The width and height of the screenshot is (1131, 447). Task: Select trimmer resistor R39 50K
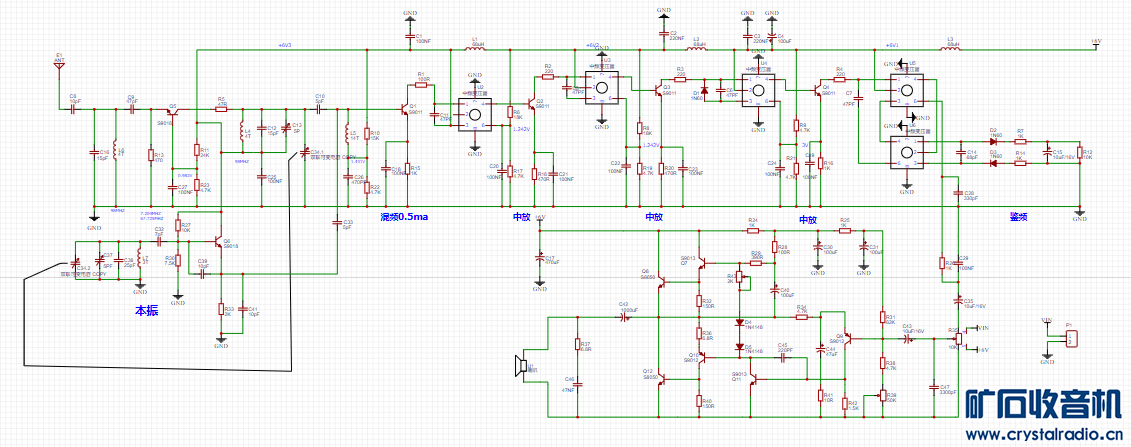881,395
